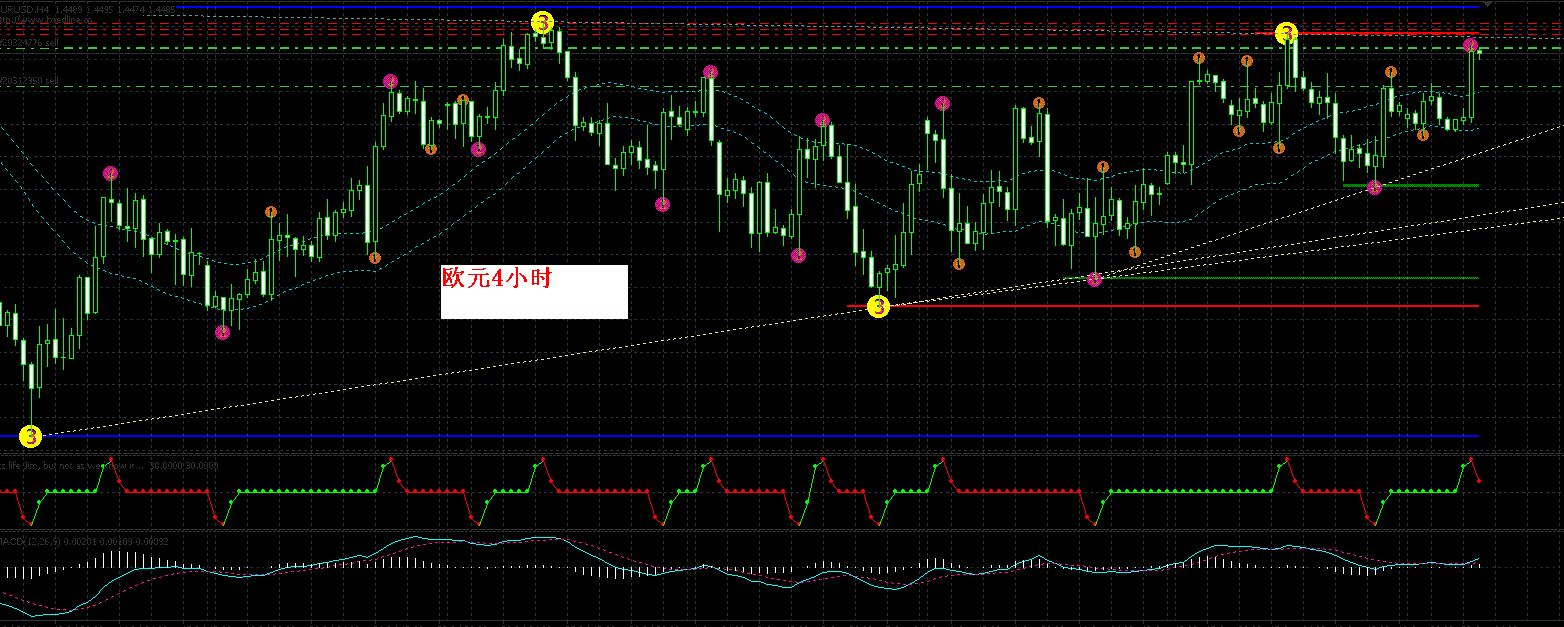Click the gray chart shift triangle marker

point(1488,5)
